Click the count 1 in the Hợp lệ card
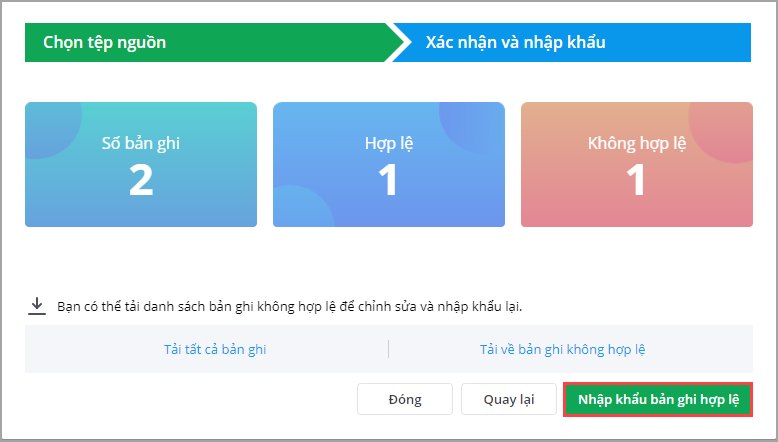 point(389,180)
